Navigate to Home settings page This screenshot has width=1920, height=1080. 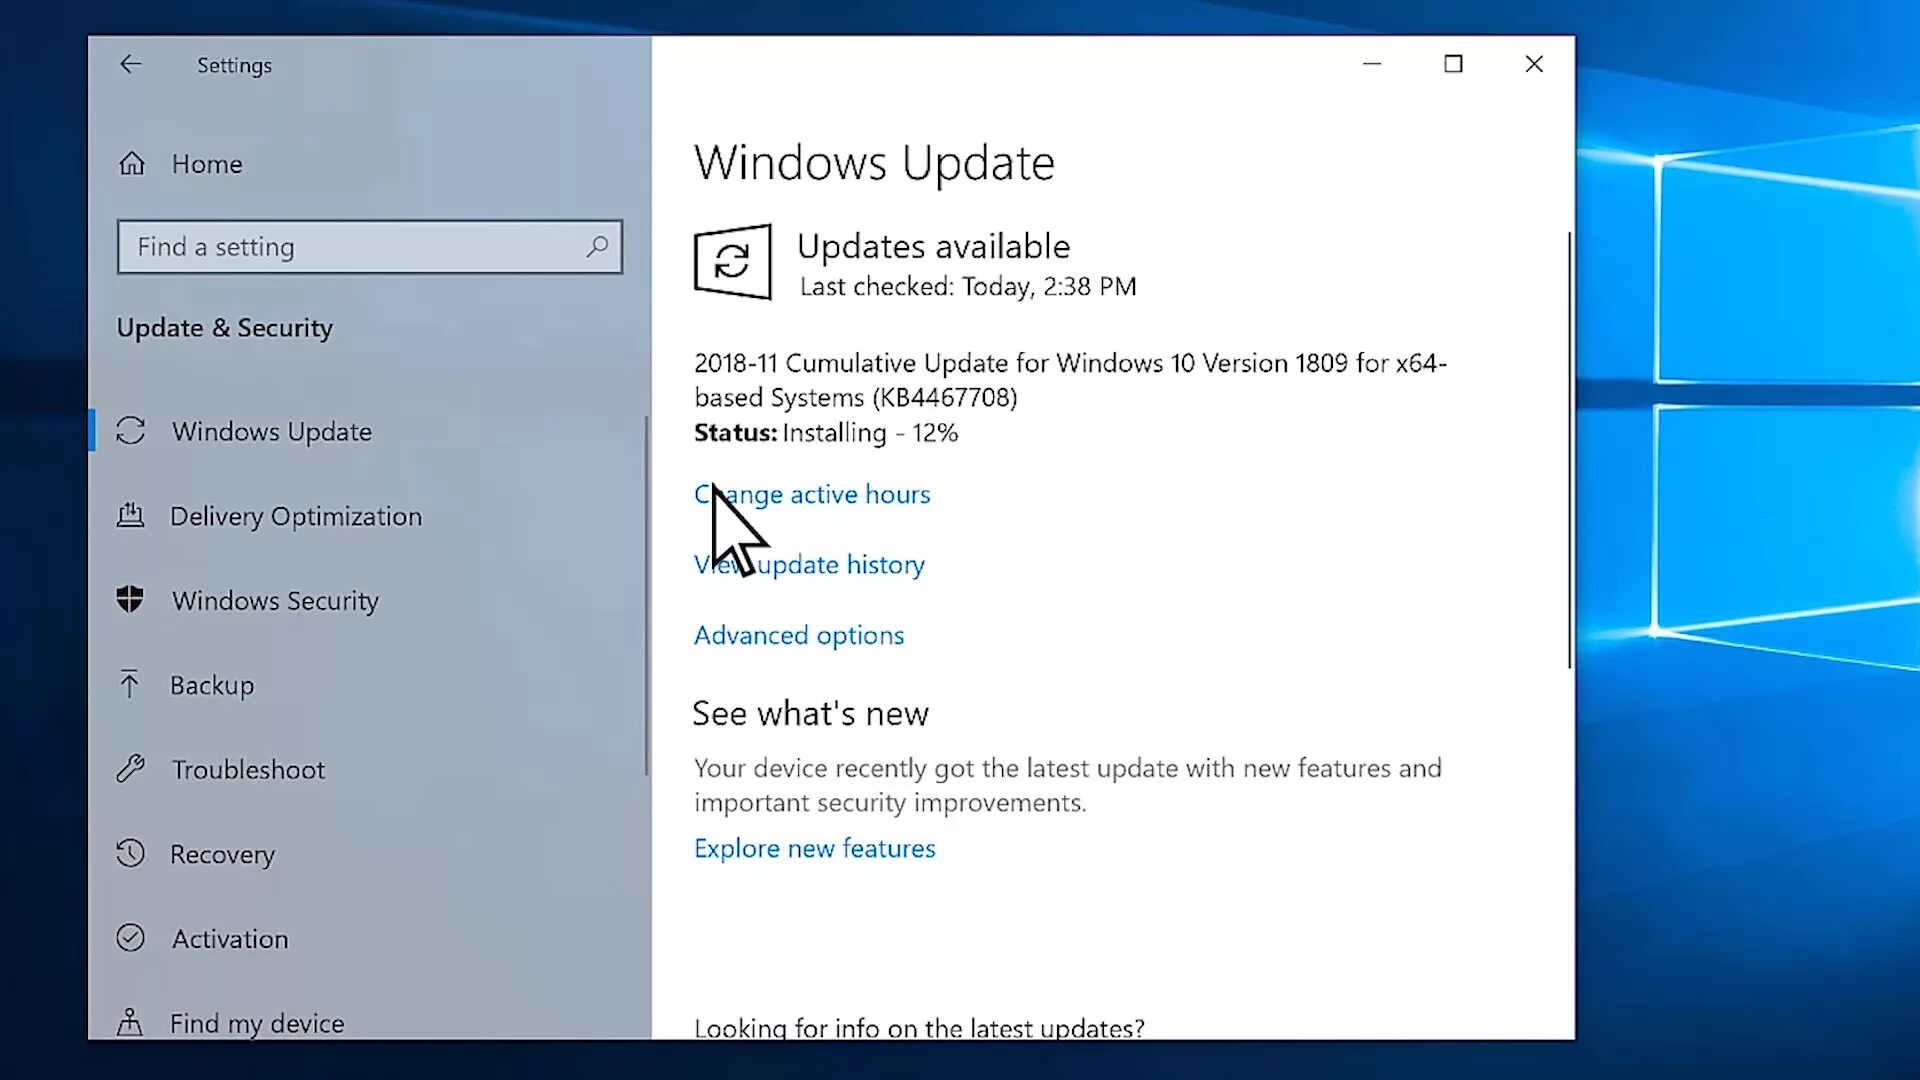tap(207, 164)
